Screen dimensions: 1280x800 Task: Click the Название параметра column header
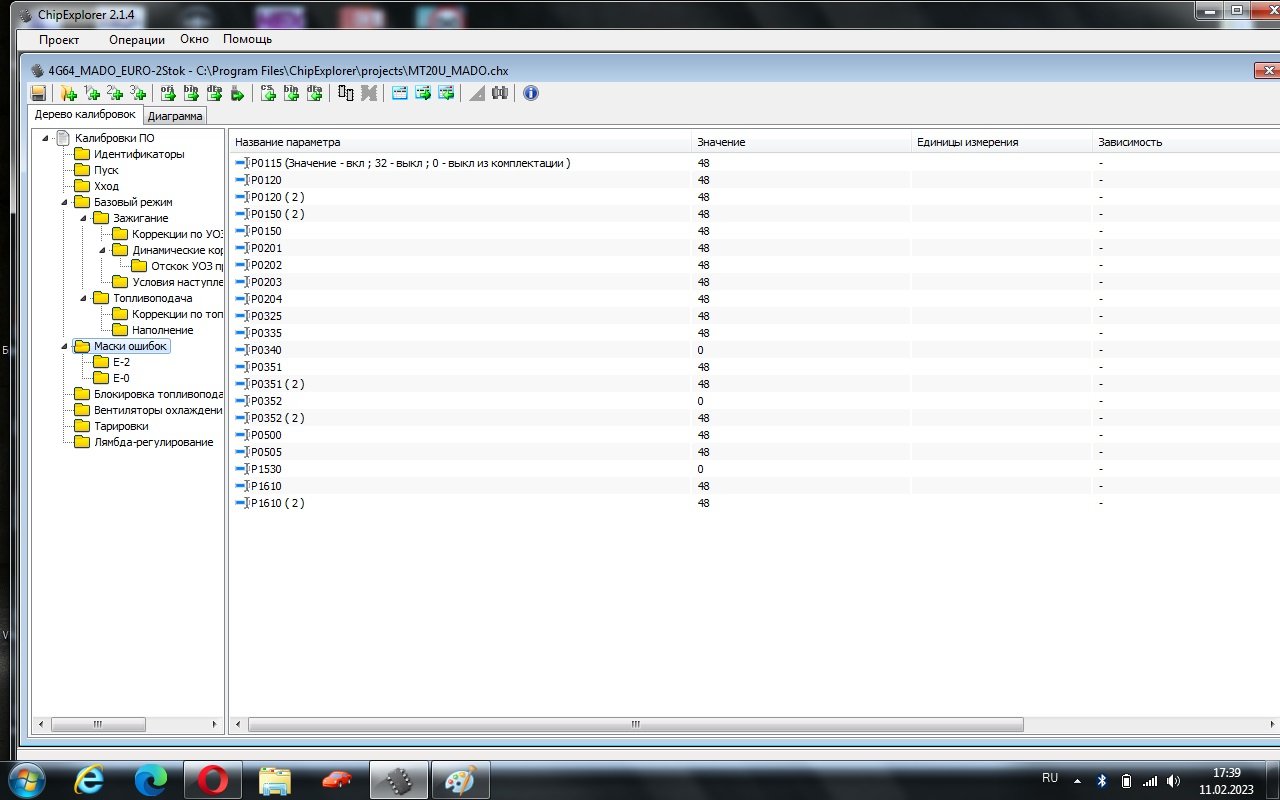(288, 142)
